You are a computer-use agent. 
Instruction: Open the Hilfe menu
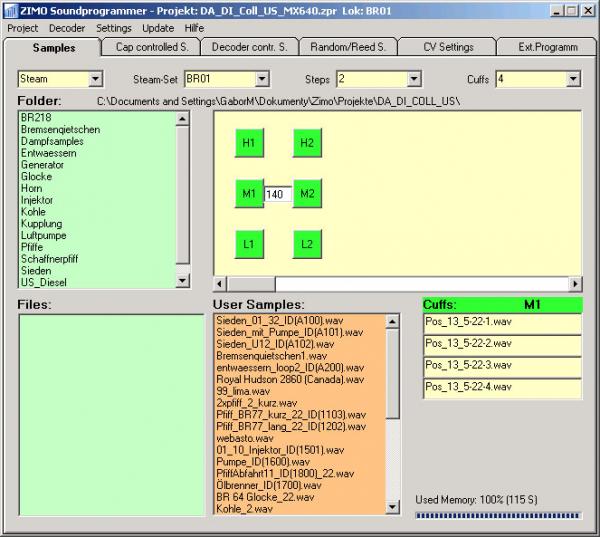(x=194, y=28)
